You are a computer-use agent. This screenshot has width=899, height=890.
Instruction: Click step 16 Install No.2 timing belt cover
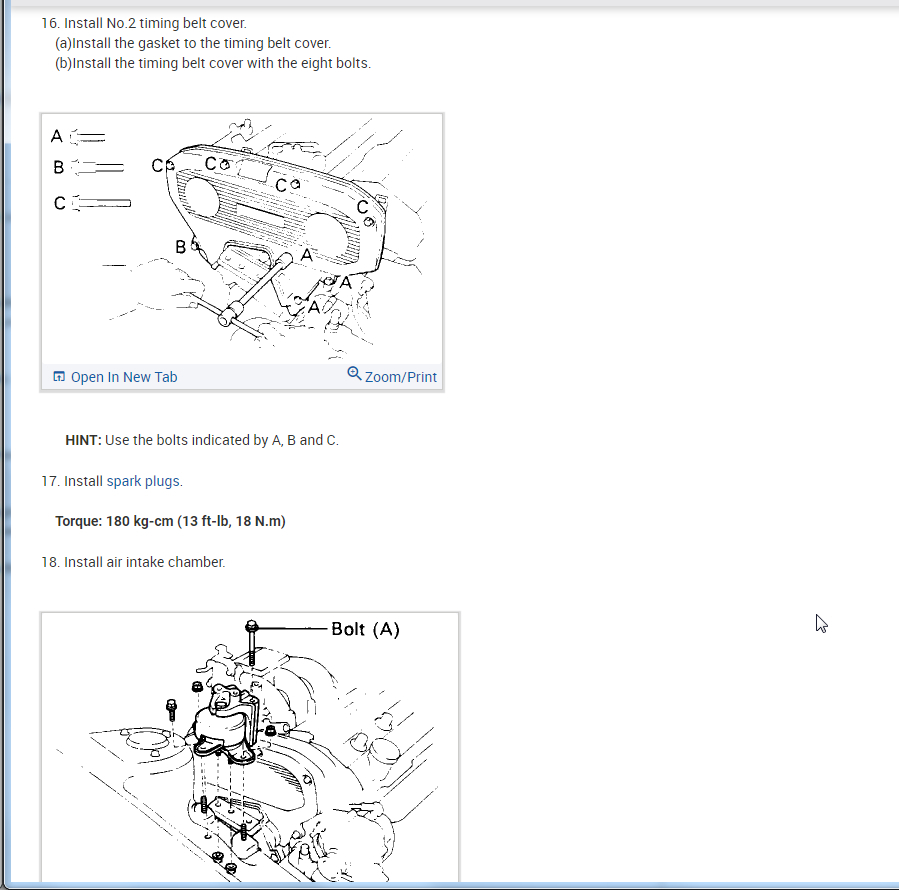[x=144, y=24]
